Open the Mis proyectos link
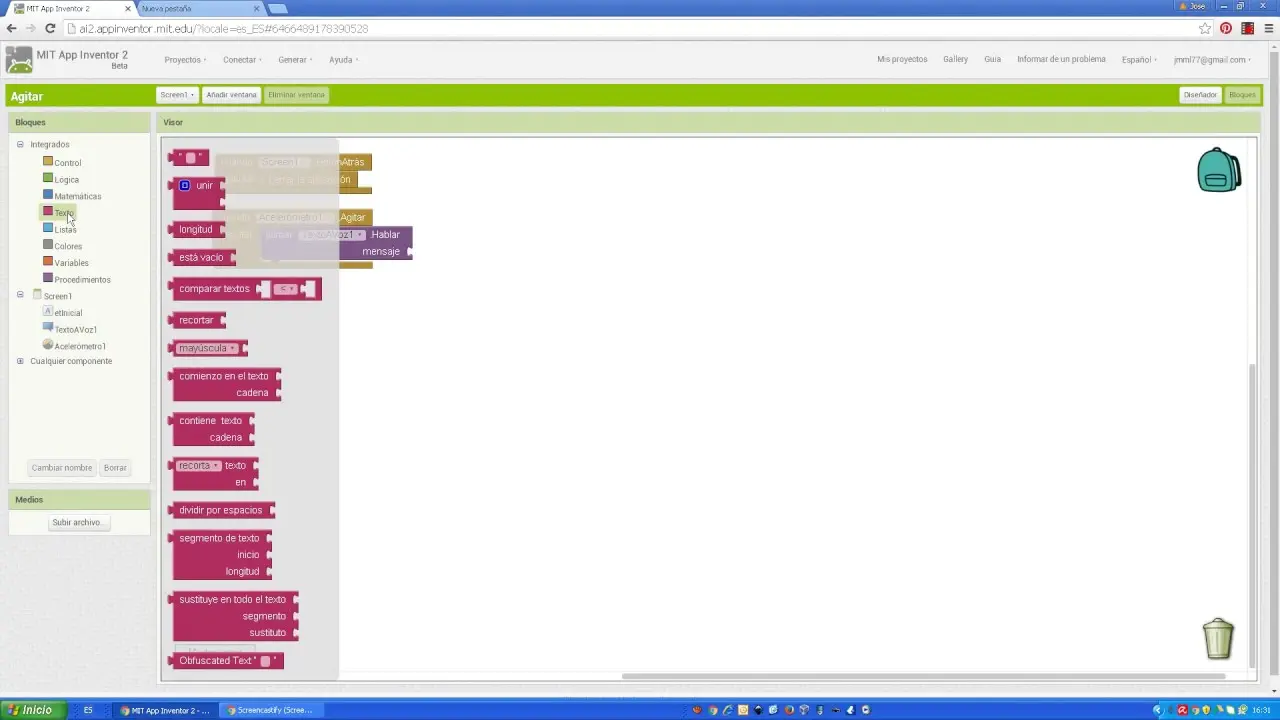The image size is (1280, 720). pos(902,60)
